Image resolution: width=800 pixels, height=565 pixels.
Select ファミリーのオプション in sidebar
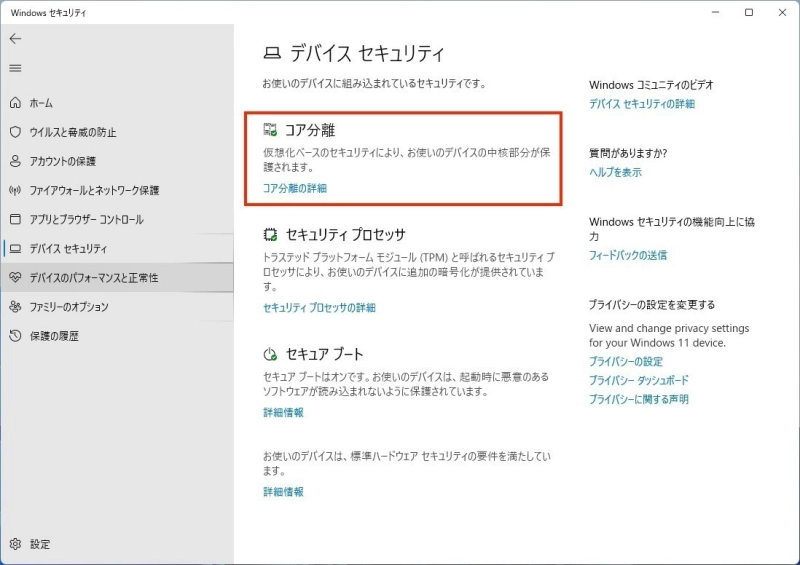[69, 307]
